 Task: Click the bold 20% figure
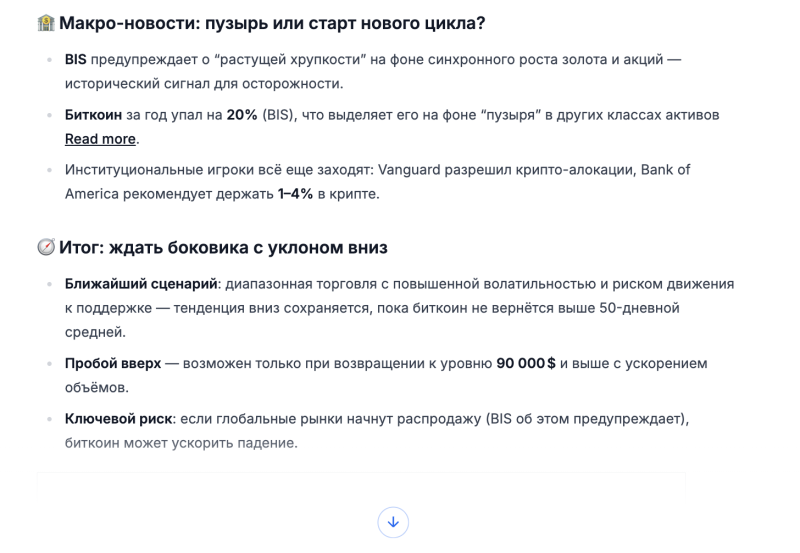pyautogui.click(x=242, y=115)
